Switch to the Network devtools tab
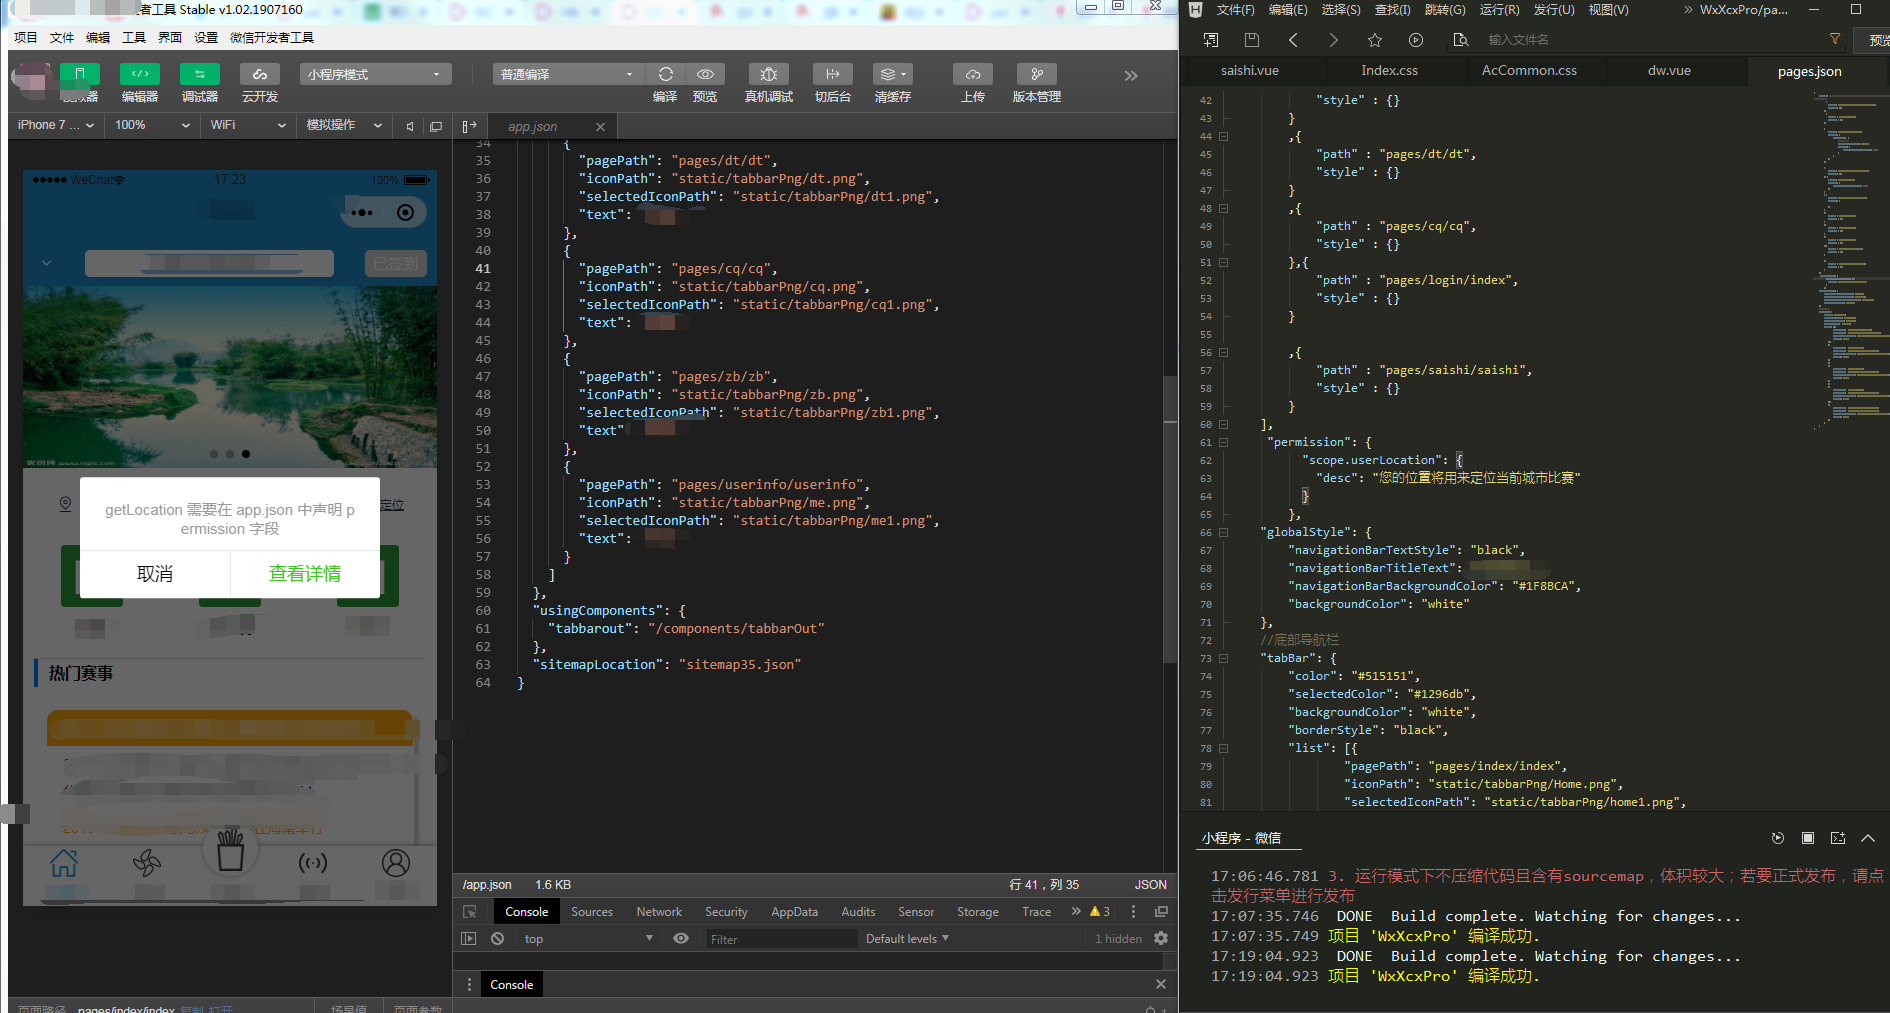This screenshot has height=1013, width=1890. 659,912
